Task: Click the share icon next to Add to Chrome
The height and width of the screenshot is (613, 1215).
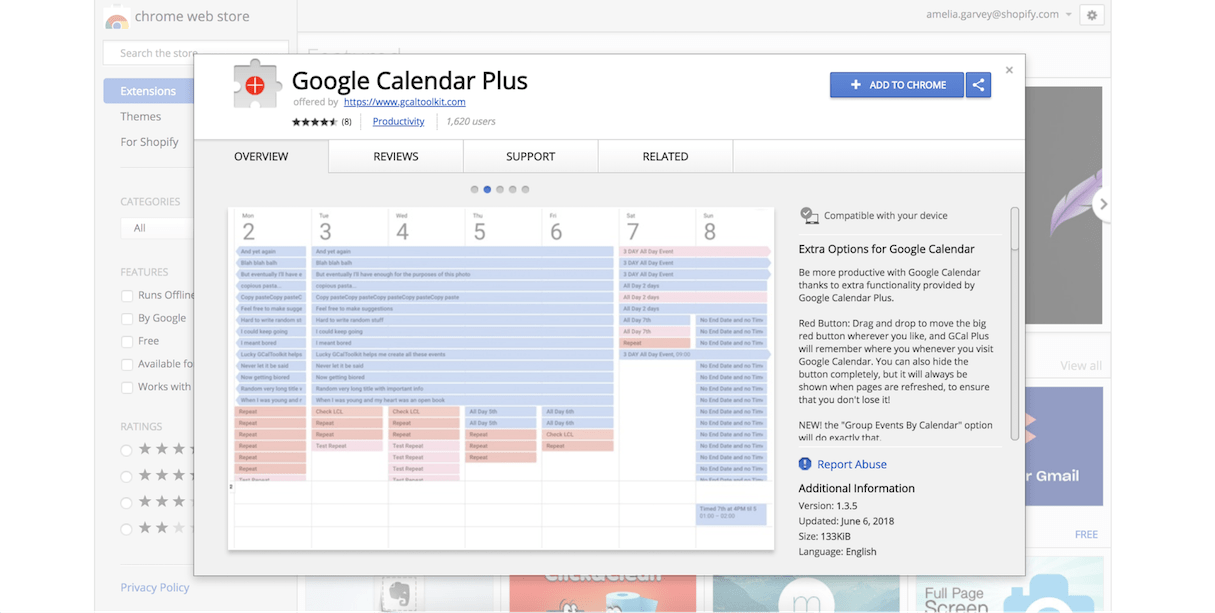Action: [979, 85]
